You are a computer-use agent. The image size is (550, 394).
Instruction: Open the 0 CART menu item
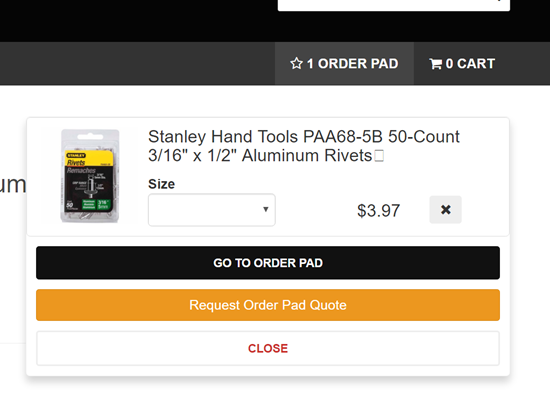tap(462, 64)
